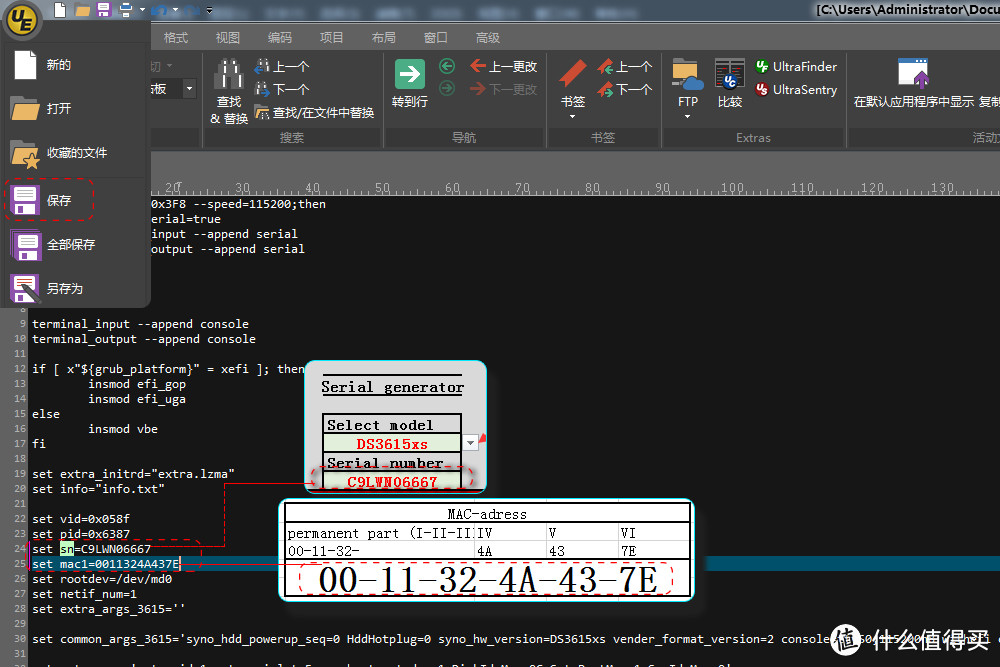Screen dimensions: 1000x667
Task: Click the 4A cell under column IV
Action: point(511,550)
